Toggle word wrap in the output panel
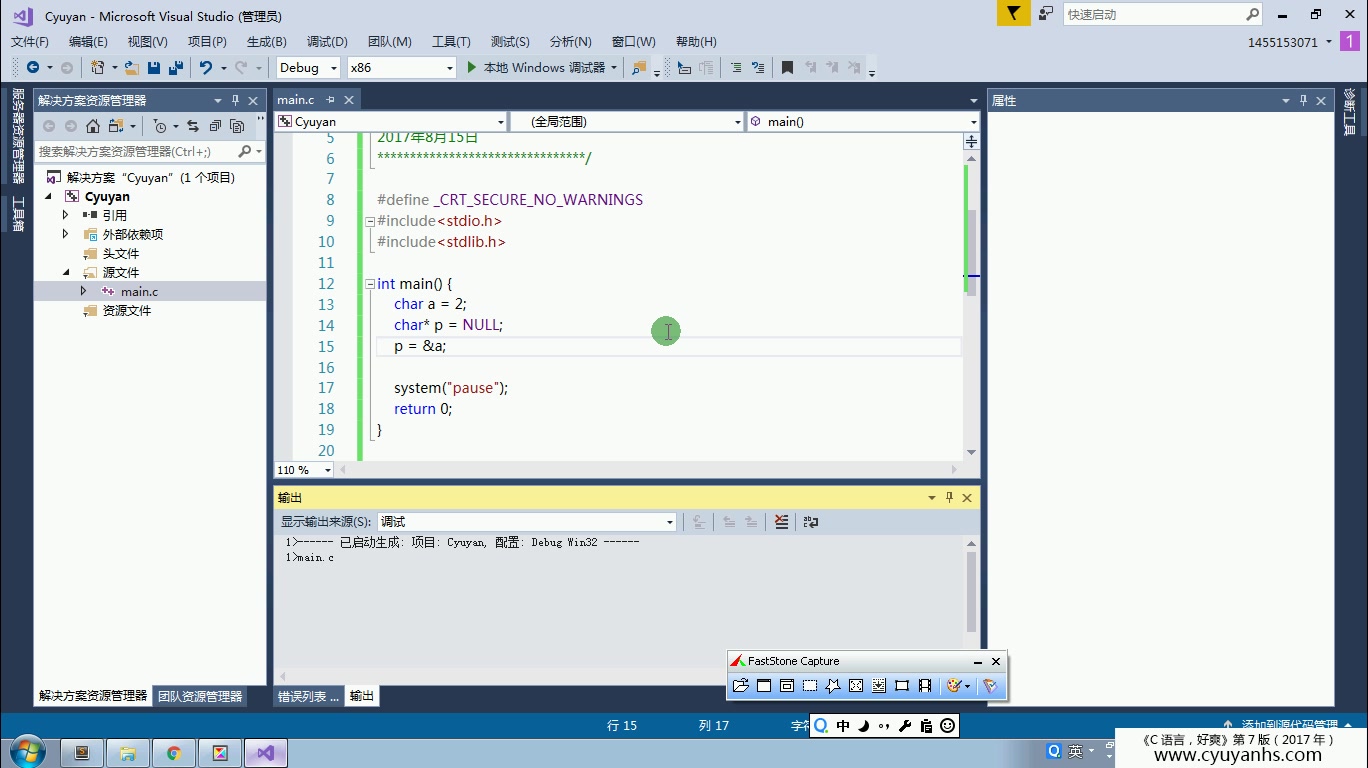The height and width of the screenshot is (768, 1368). (x=811, y=521)
